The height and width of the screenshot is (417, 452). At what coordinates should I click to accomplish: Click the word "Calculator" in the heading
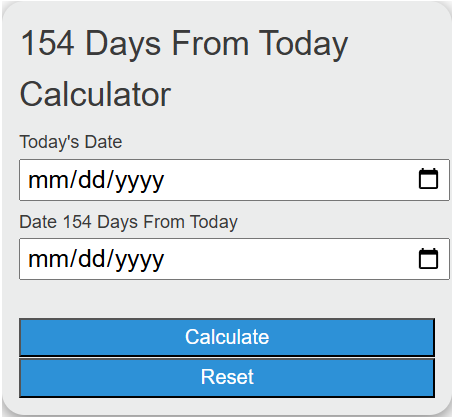coord(95,94)
